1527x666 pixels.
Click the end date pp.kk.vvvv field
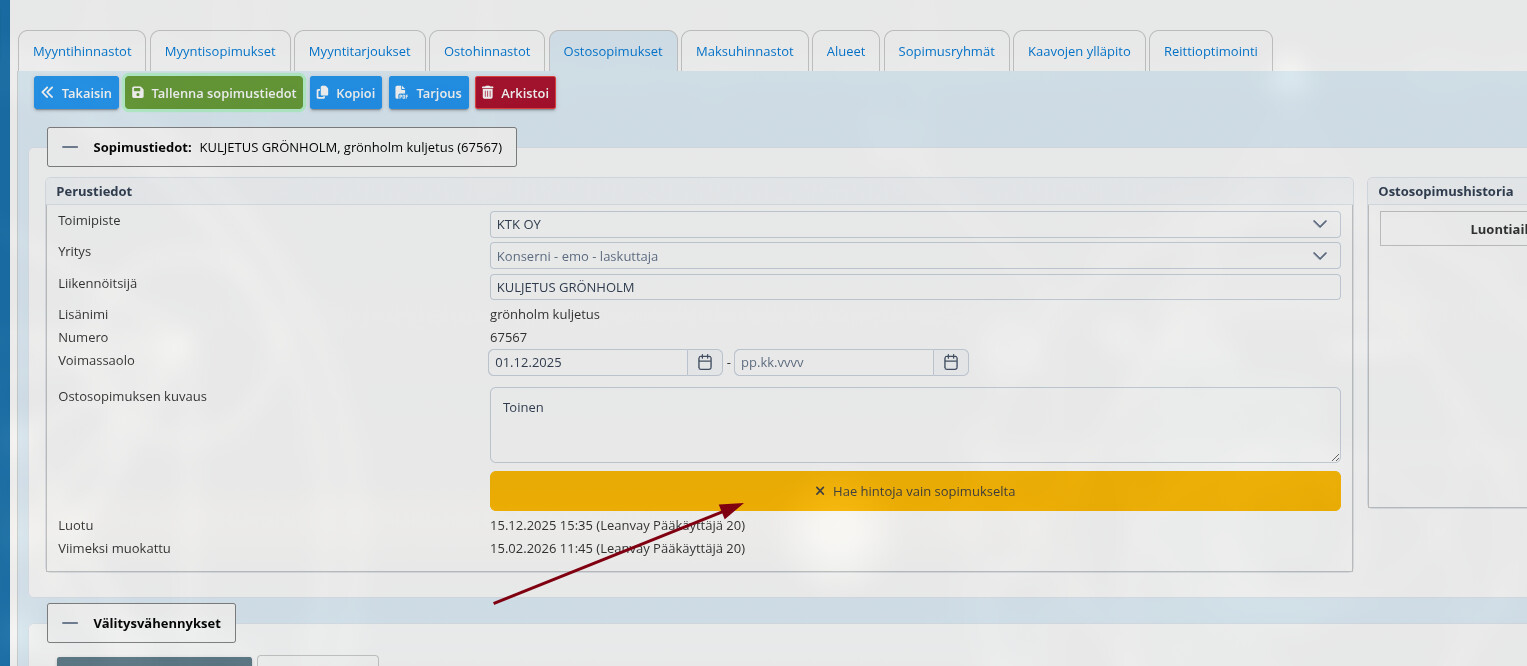pyautogui.click(x=833, y=362)
